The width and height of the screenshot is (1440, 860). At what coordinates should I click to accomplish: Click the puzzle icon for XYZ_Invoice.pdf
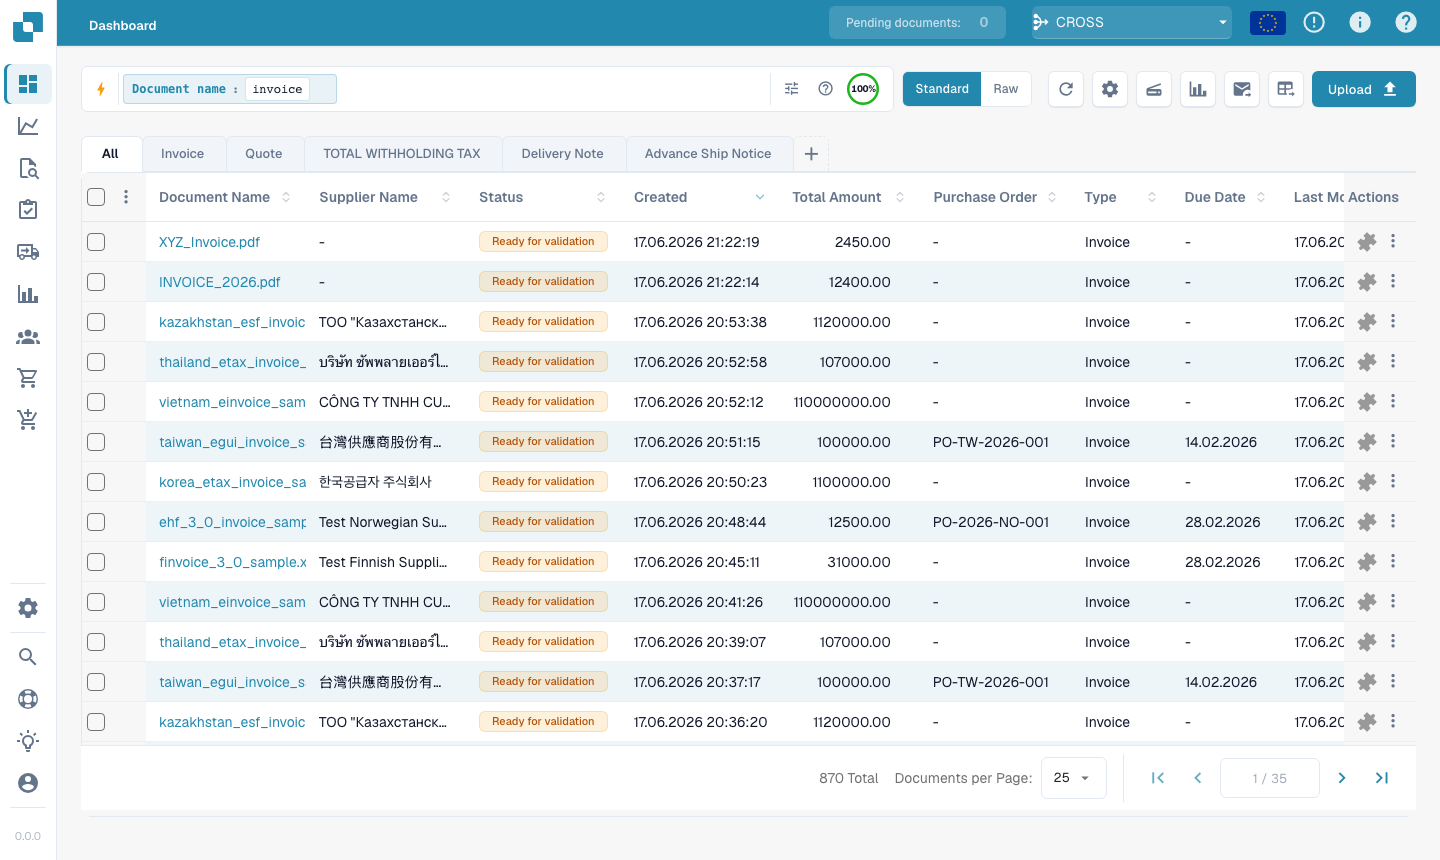pyautogui.click(x=1367, y=242)
